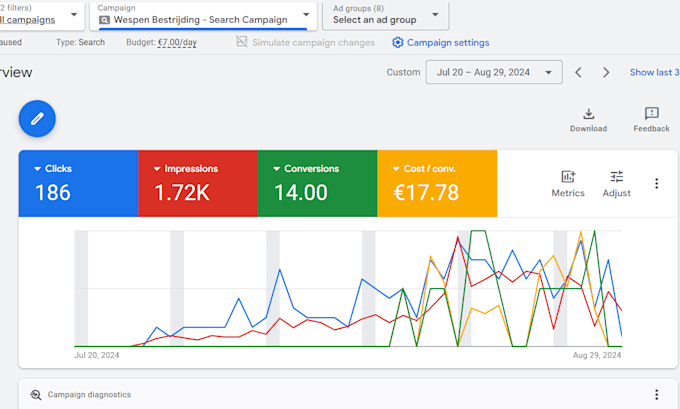Download the overview report
Viewport: 680px width, 409px height.
click(588, 120)
